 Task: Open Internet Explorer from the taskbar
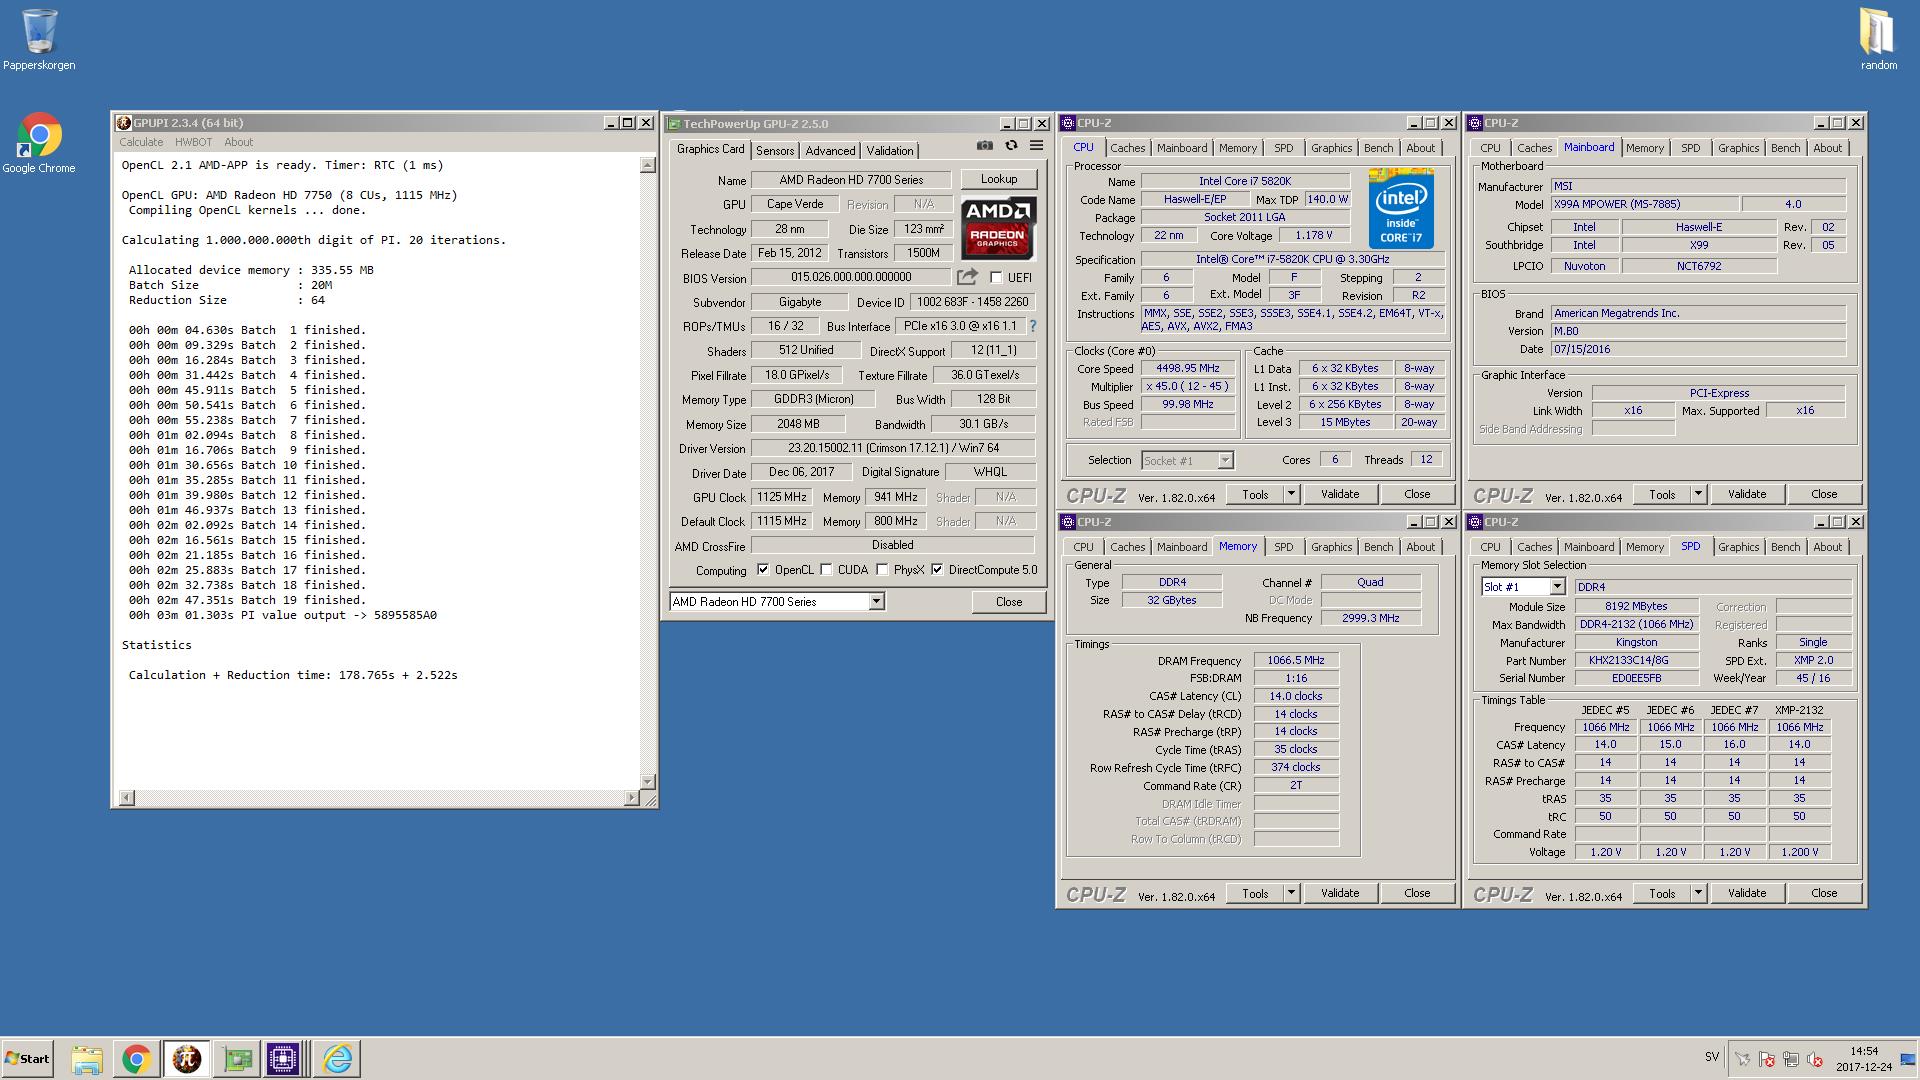pyautogui.click(x=337, y=1059)
